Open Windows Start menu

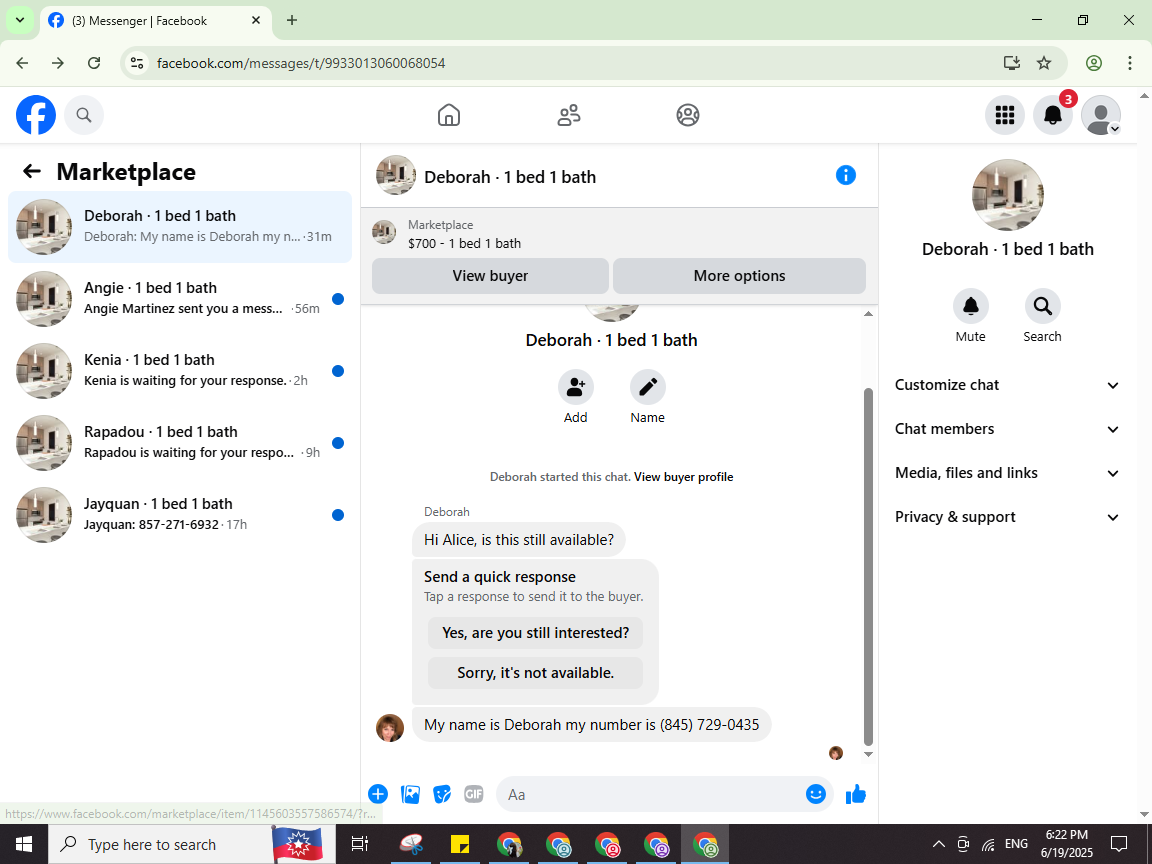click(24, 844)
